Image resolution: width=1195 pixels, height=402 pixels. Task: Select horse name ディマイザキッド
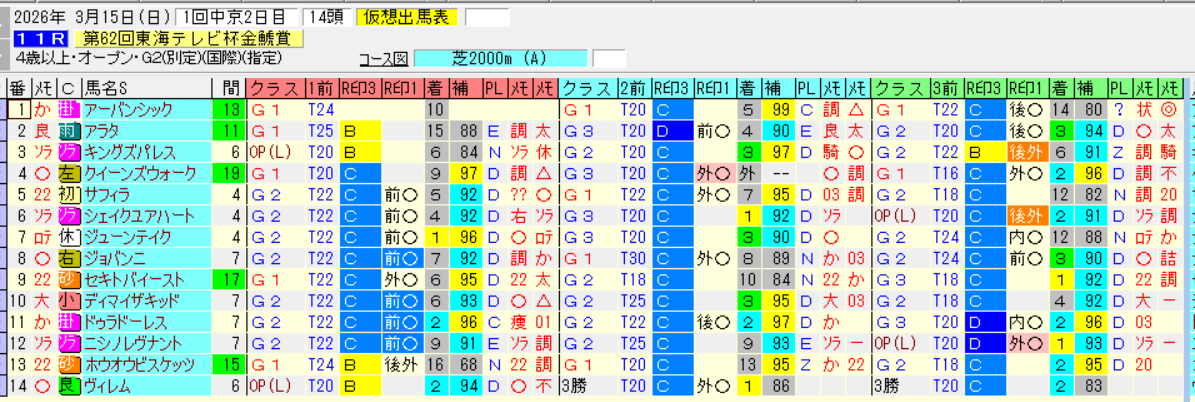[134, 301]
